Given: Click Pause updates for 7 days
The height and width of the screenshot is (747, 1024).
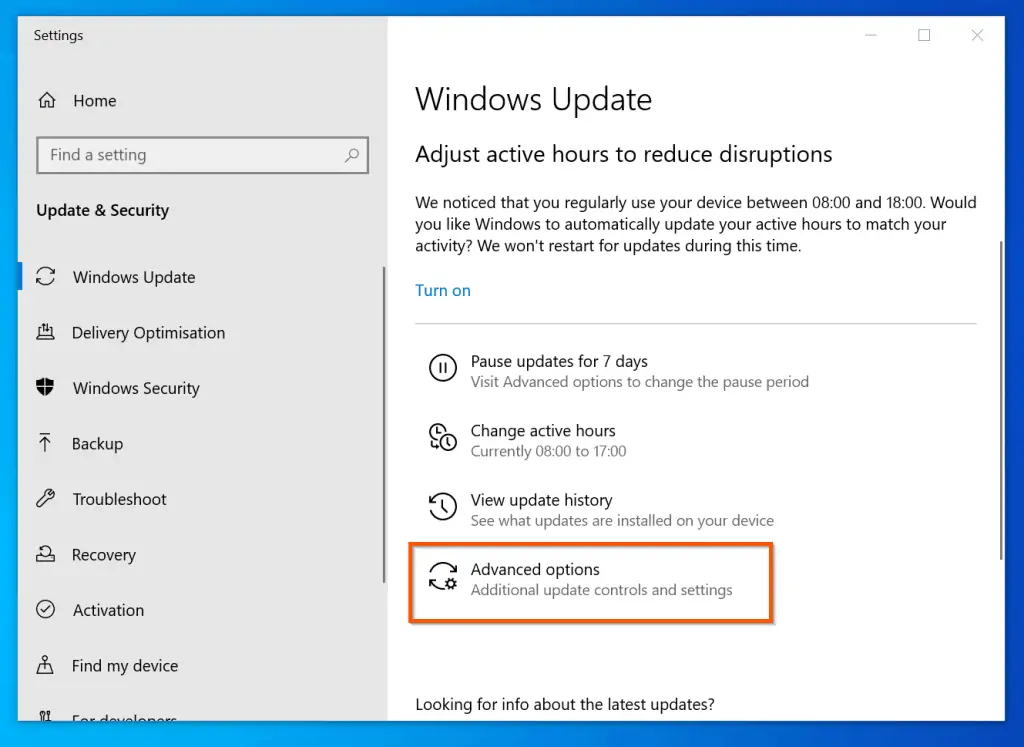Looking at the screenshot, I should click(559, 361).
